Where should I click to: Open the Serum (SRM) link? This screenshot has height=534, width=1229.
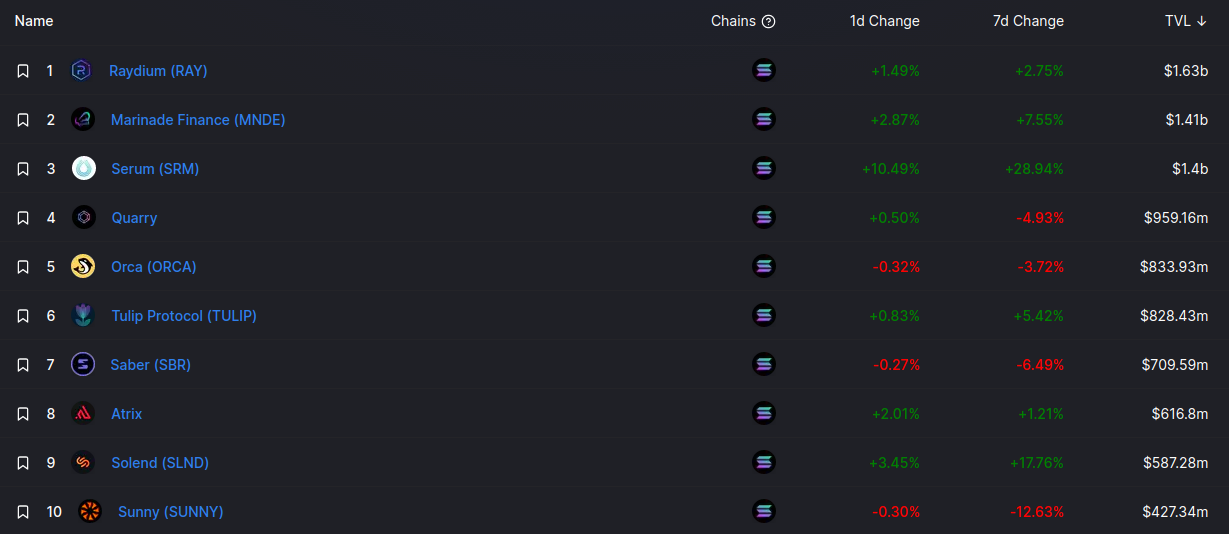(x=155, y=169)
